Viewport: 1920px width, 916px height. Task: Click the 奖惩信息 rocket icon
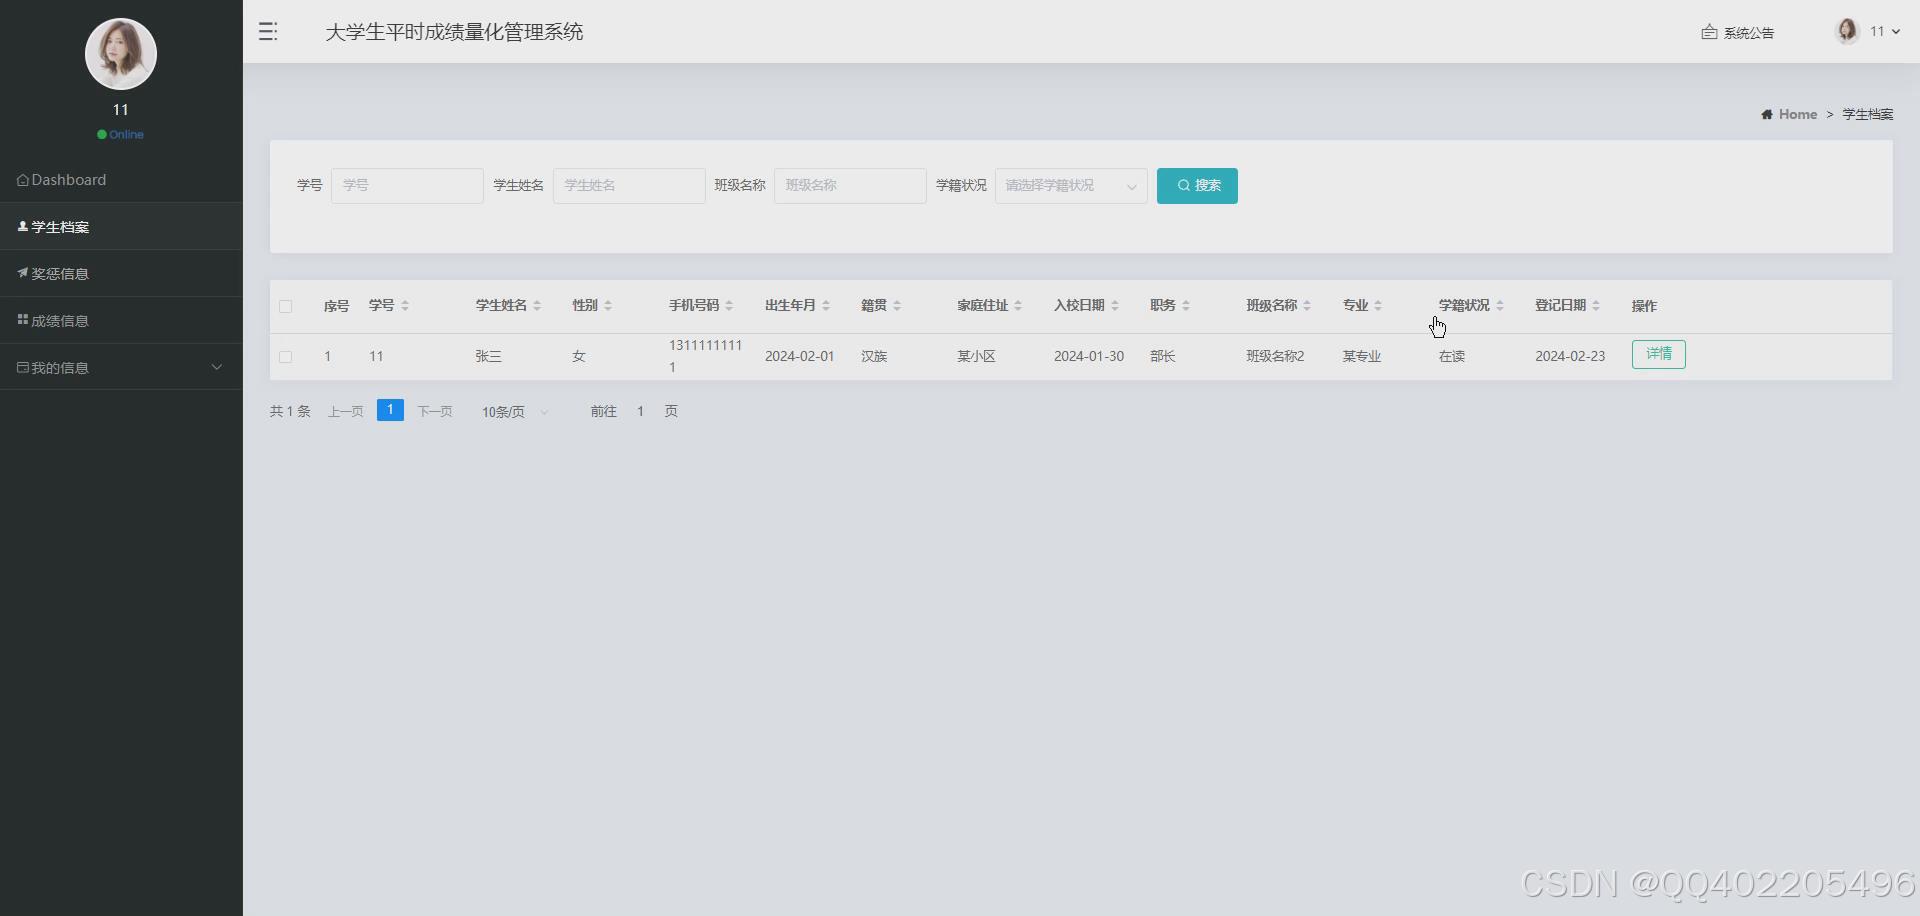click(x=22, y=273)
